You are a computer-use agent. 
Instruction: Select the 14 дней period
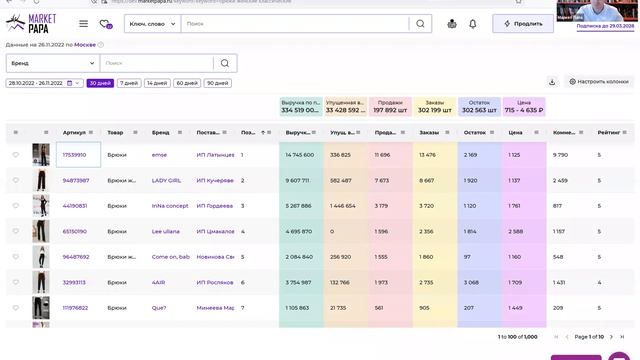157,83
